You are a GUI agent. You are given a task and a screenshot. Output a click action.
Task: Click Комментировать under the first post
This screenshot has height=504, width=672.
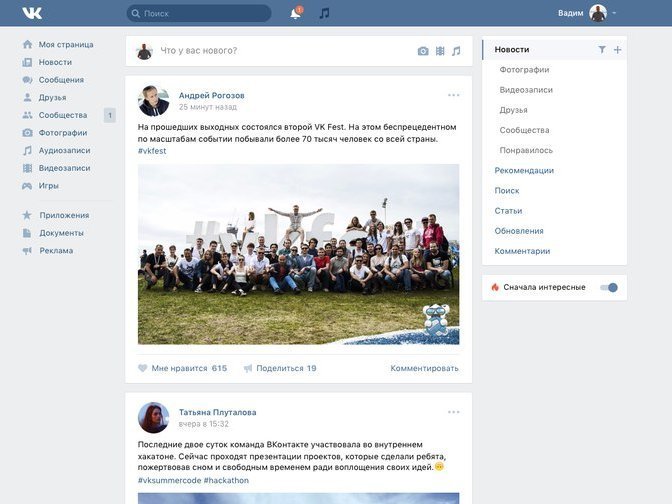[x=424, y=368]
